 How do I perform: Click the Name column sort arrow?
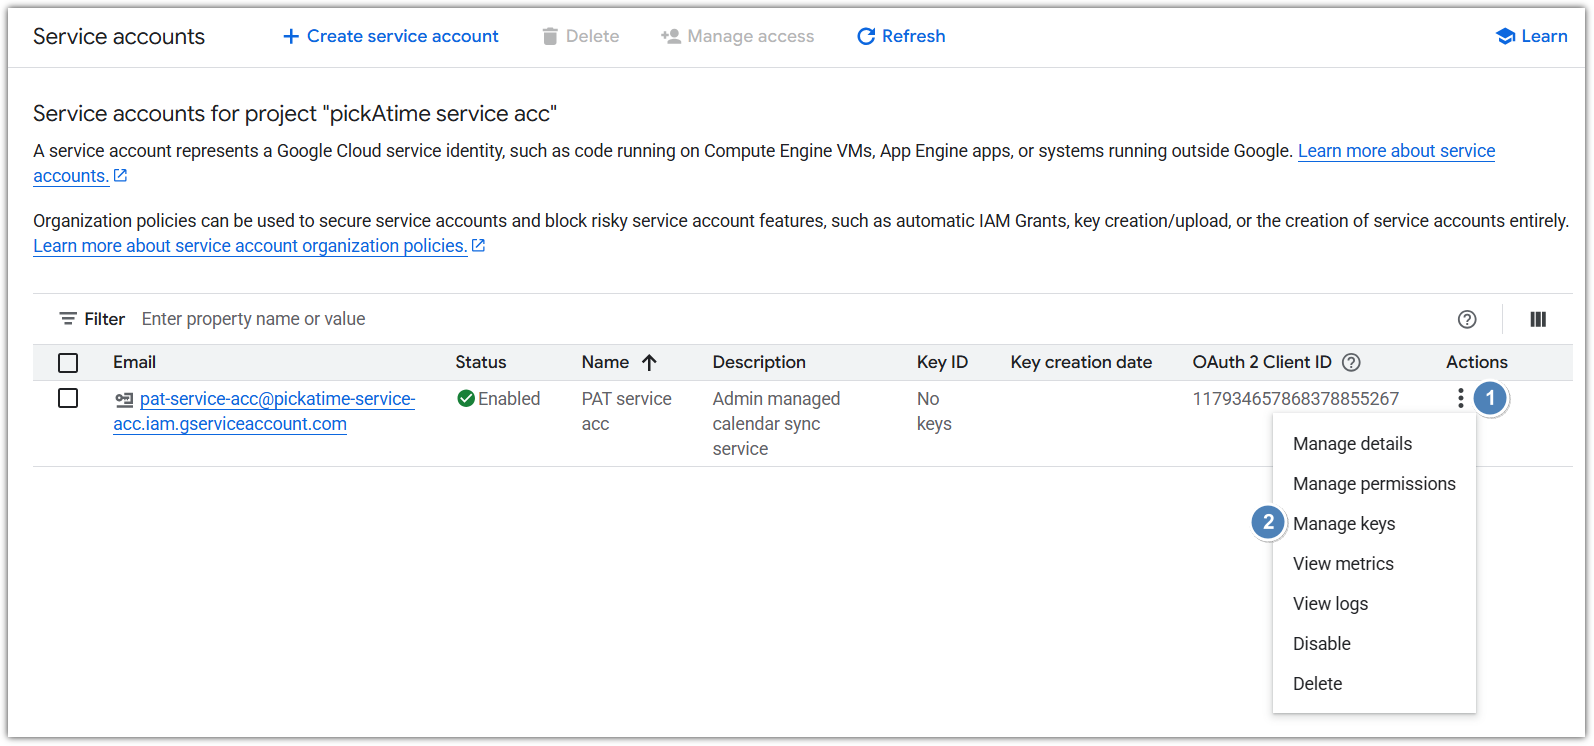649,363
